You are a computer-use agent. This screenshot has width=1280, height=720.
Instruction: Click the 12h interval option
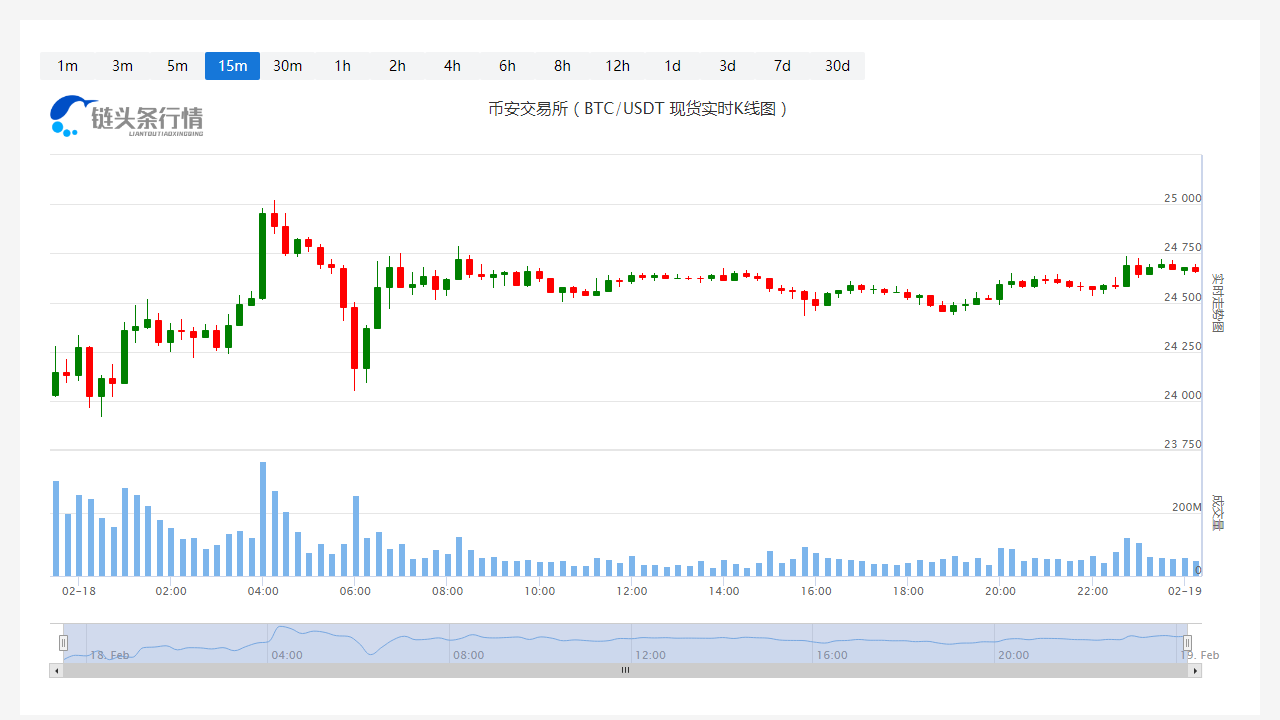pyautogui.click(x=617, y=65)
